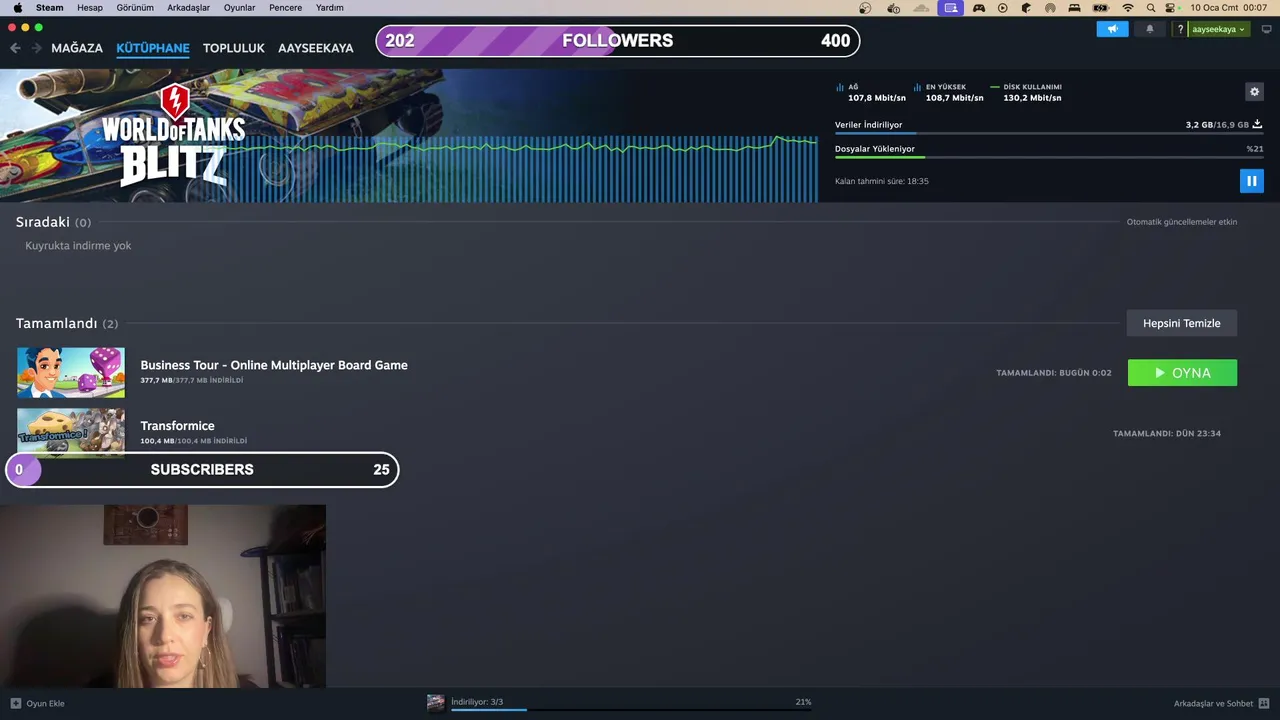The width and height of the screenshot is (1280, 720).
Task: Go forward with the right arrow
Action: point(36,48)
